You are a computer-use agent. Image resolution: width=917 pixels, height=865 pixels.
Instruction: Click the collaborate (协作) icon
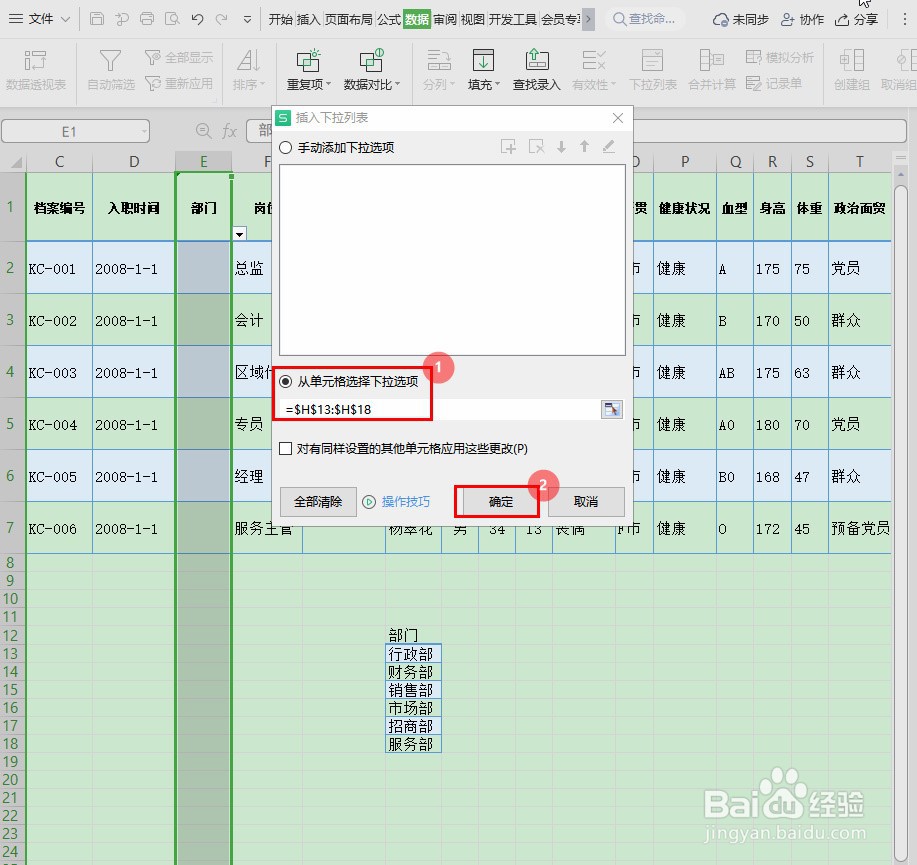(802, 19)
